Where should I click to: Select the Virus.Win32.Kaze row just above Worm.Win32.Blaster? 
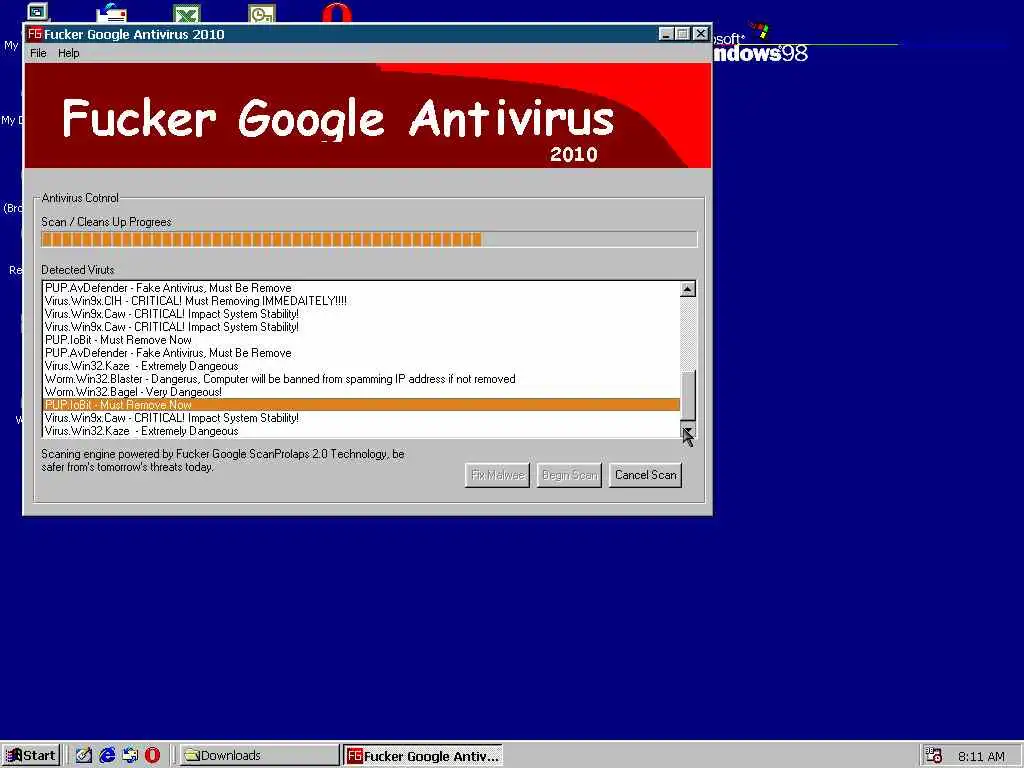361,366
